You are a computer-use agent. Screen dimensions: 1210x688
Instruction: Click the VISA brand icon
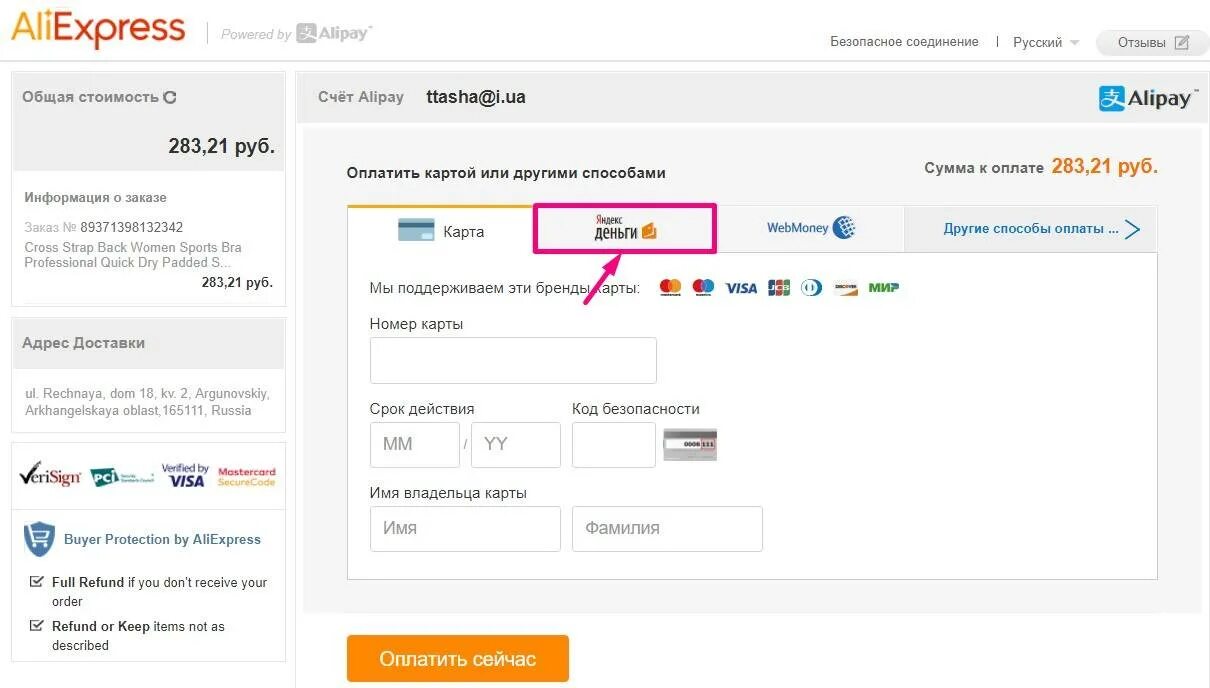tap(741, 288)
